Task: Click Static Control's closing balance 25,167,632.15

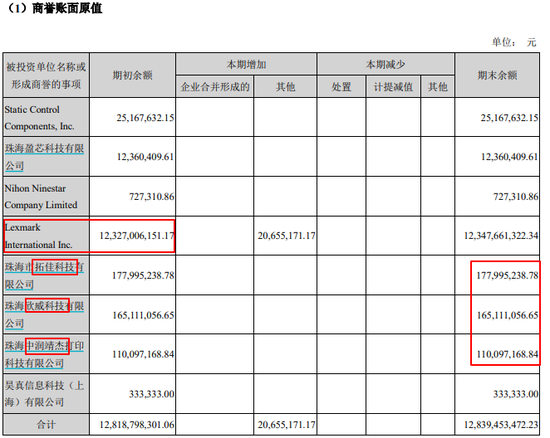Action: point(509,117)
